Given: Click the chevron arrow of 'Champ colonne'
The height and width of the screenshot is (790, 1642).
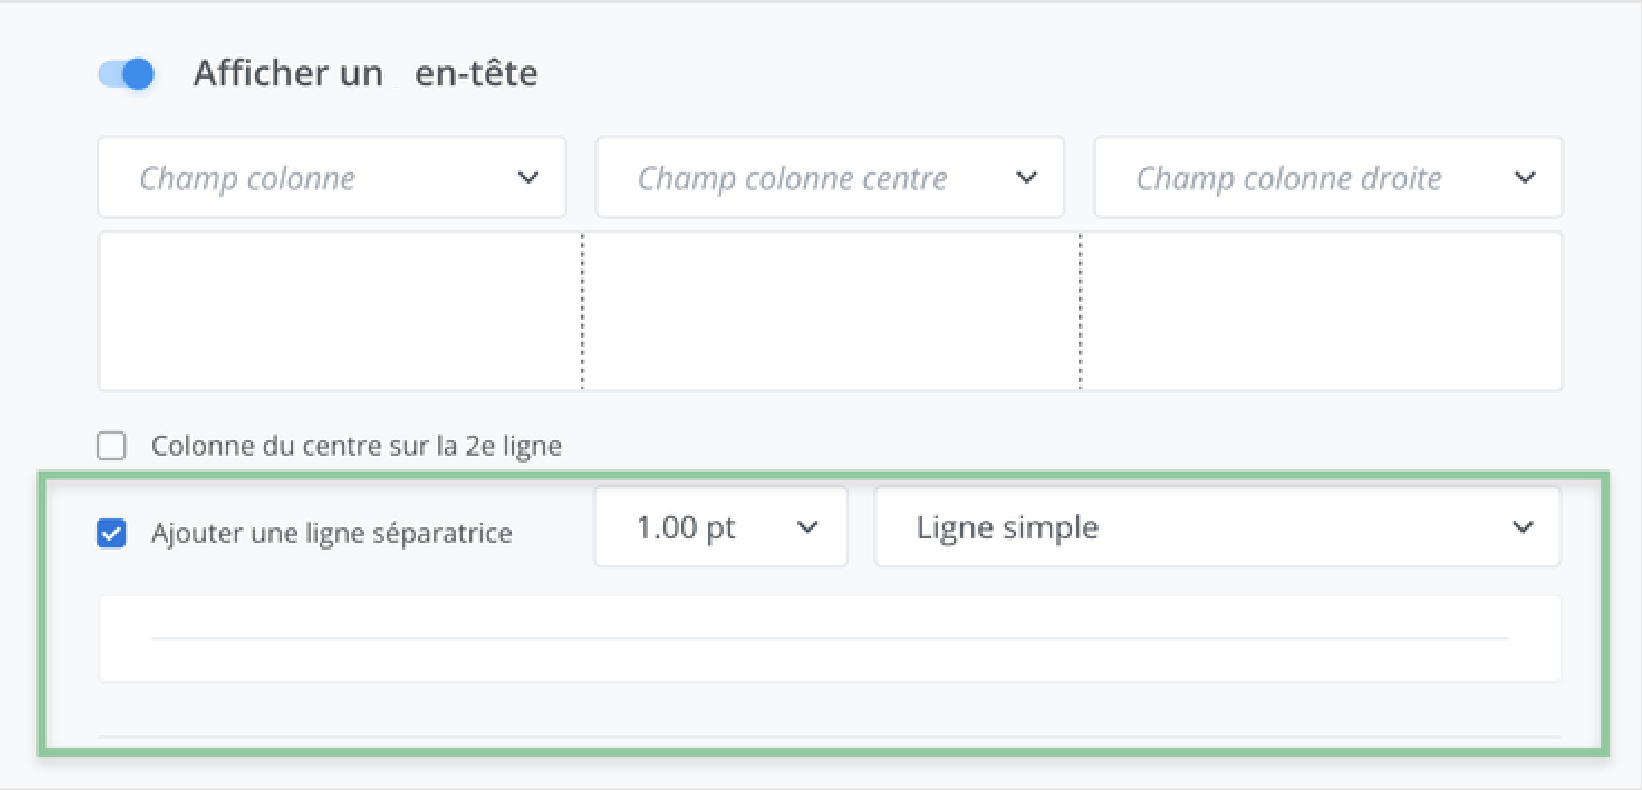Looking at the screenshot, I should pyautogui.click(x=528, y=178).
